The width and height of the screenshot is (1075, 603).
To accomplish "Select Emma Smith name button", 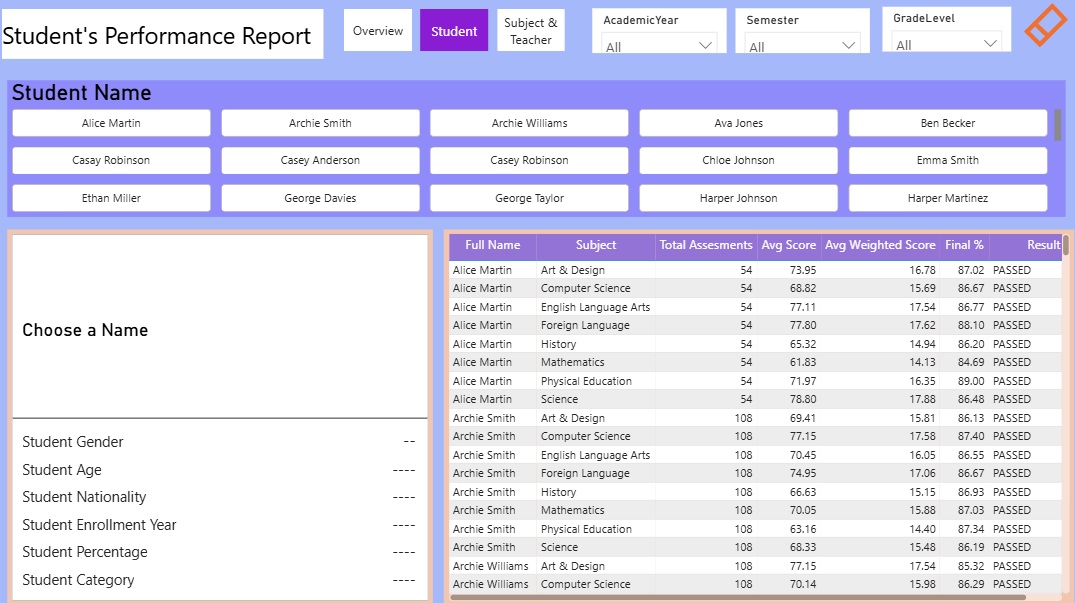I will [948, 160].
